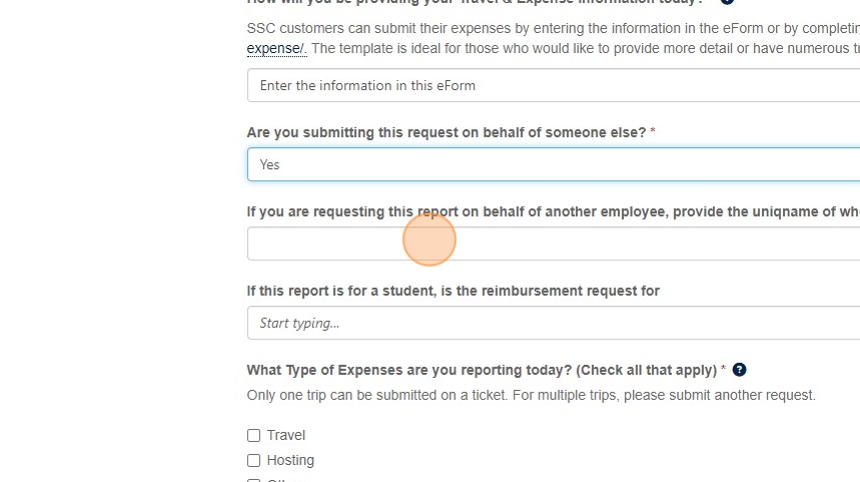Click the 'Only one trip can be submitted' note
The width and height of the screenshot is (860, 482).
click(x=531, y=396)
